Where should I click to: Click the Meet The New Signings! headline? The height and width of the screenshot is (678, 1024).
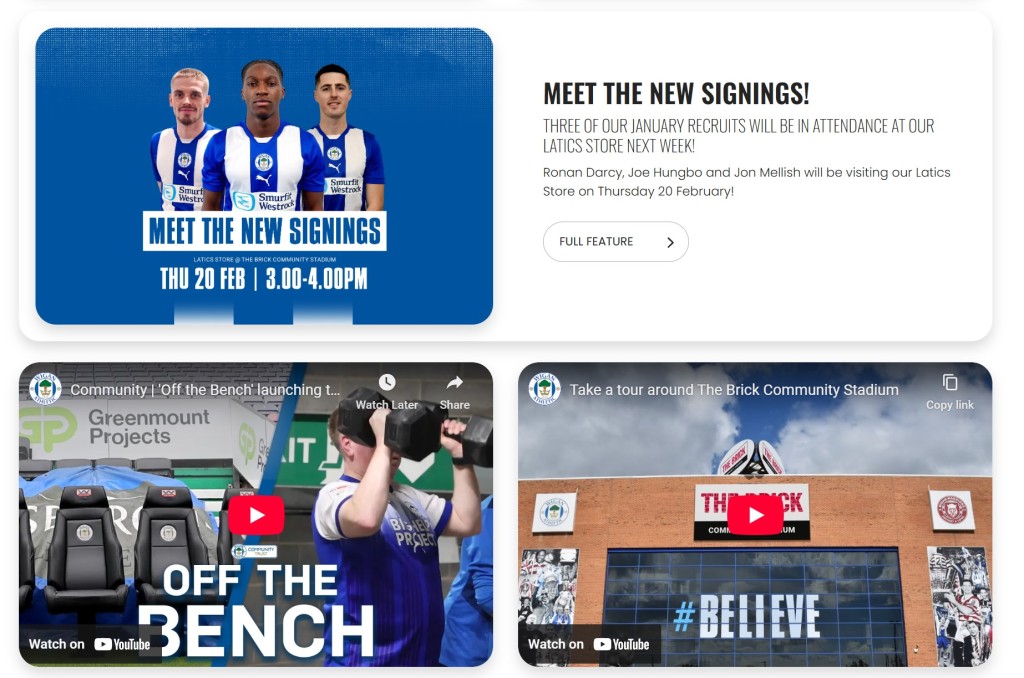(677, 93)
